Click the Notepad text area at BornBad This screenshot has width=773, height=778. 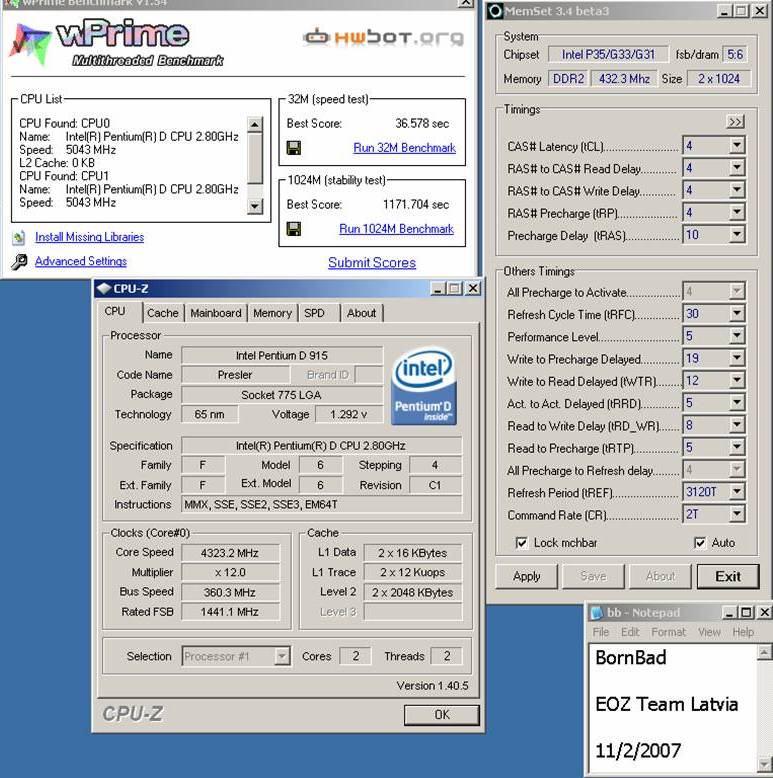click(631, 657)
